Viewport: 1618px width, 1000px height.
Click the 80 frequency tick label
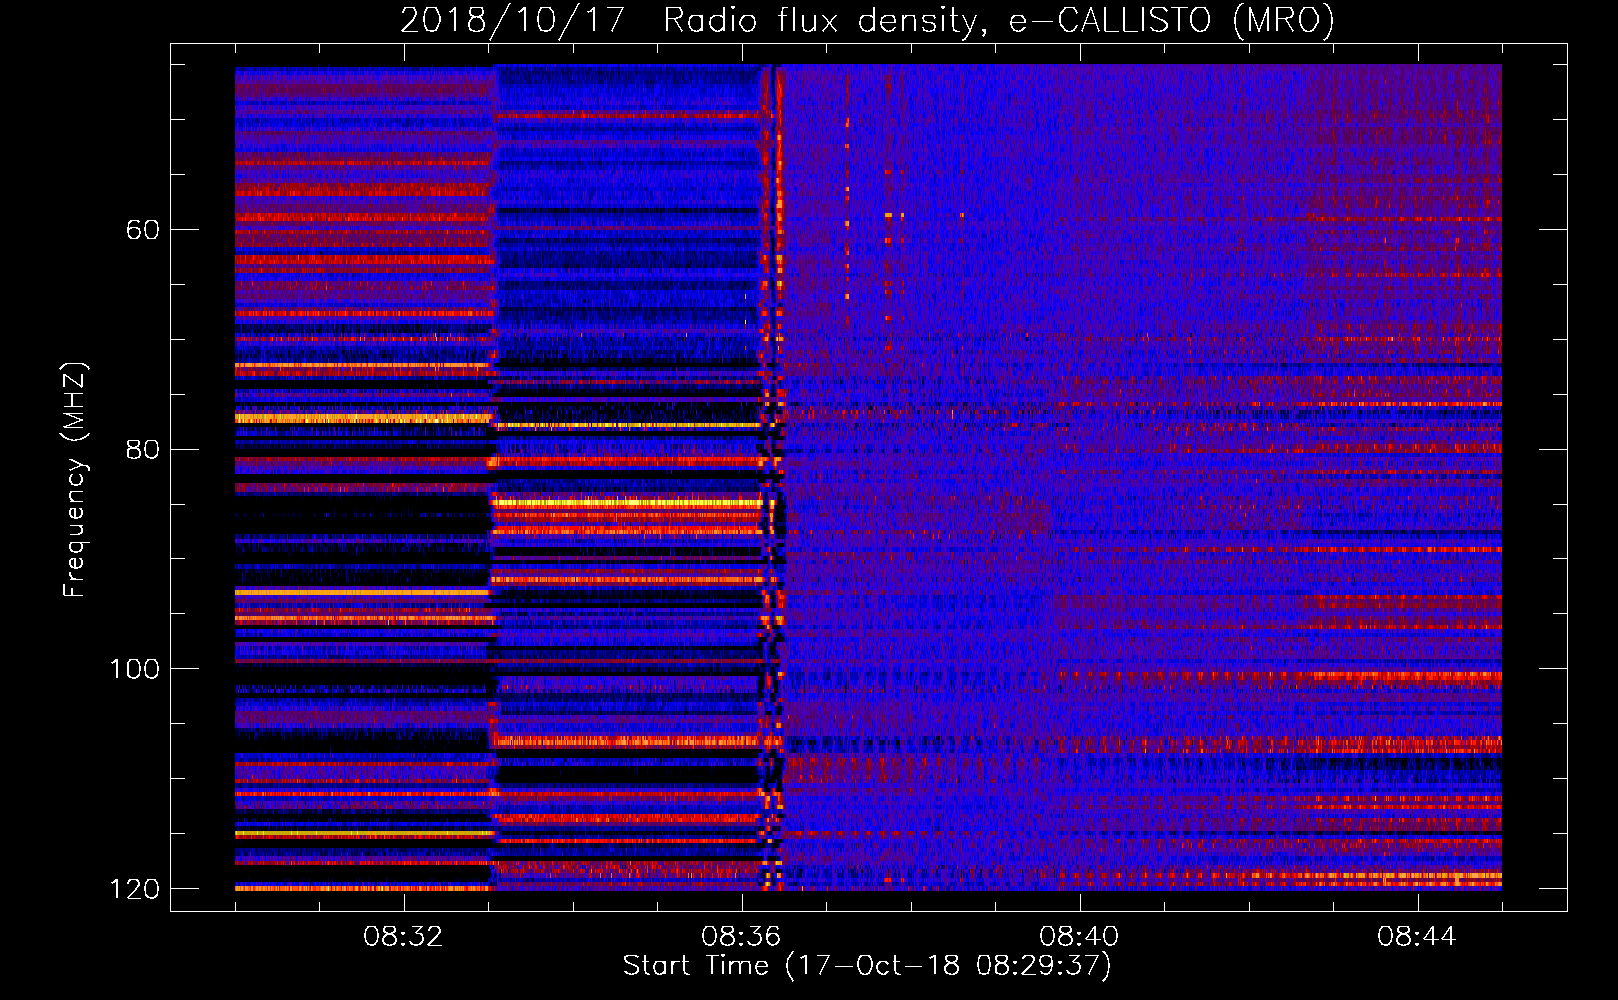click(x=143, y=449)
